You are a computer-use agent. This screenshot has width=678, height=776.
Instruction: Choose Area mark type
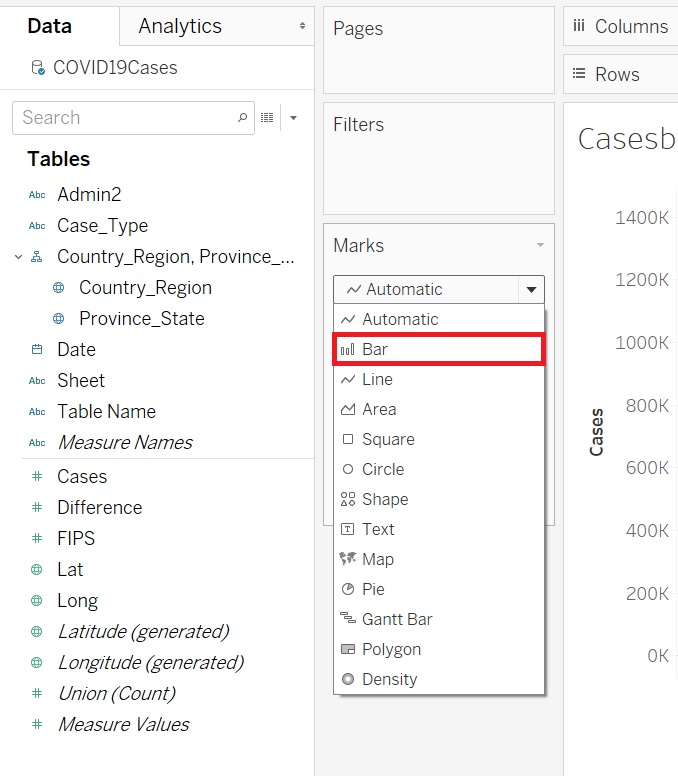point(439,409)
